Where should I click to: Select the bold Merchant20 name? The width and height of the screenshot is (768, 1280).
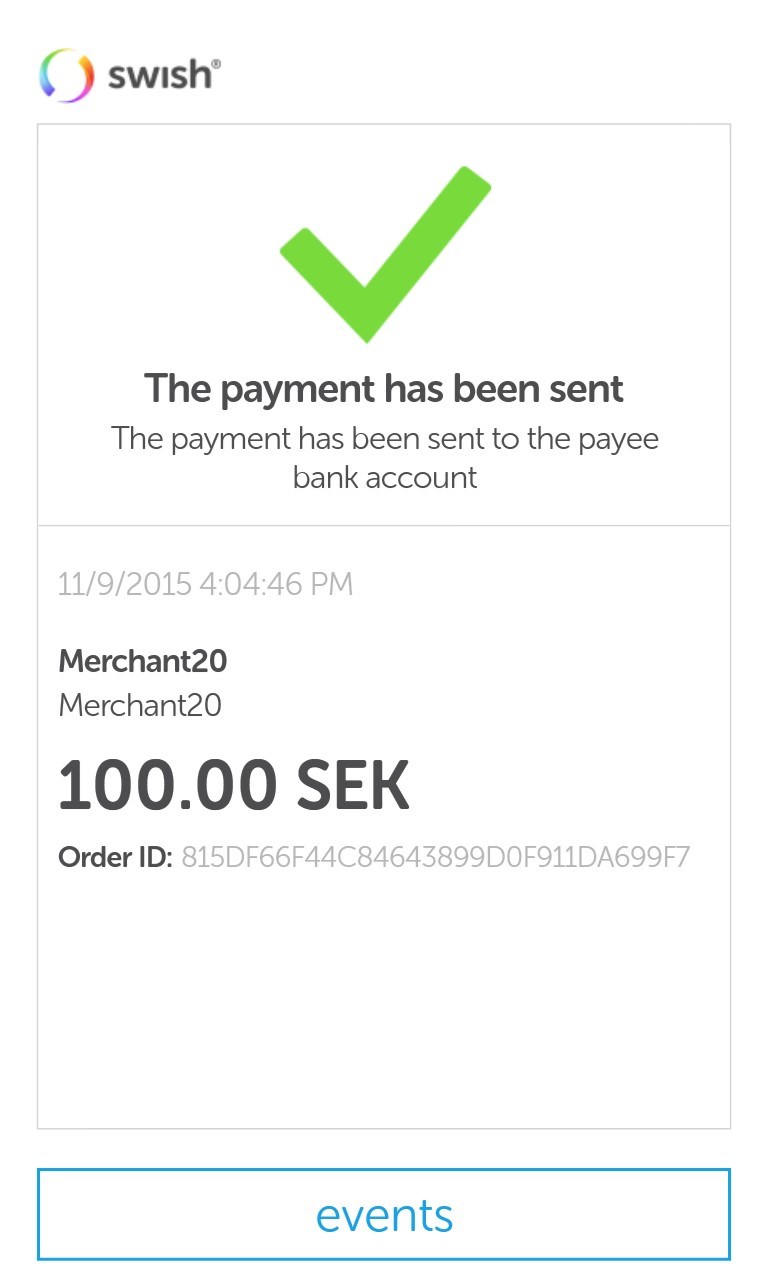pos(142,661)
